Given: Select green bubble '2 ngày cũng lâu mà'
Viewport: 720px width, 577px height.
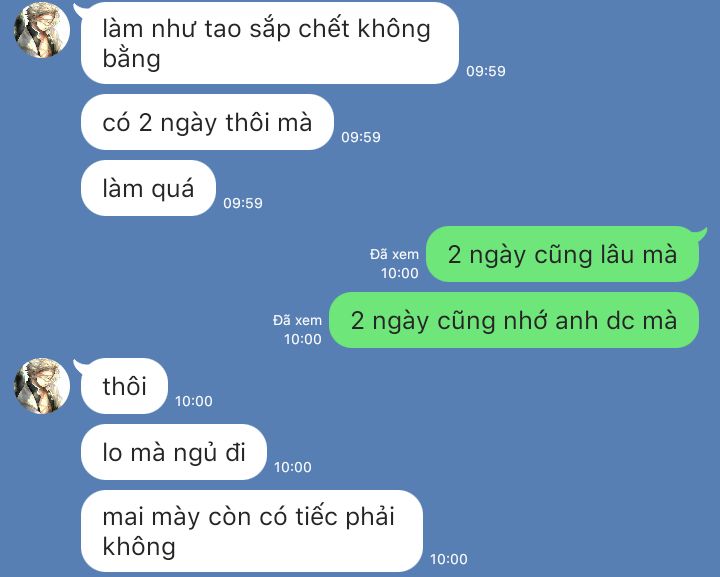Looking at the screenshot, I should (562, 254).
